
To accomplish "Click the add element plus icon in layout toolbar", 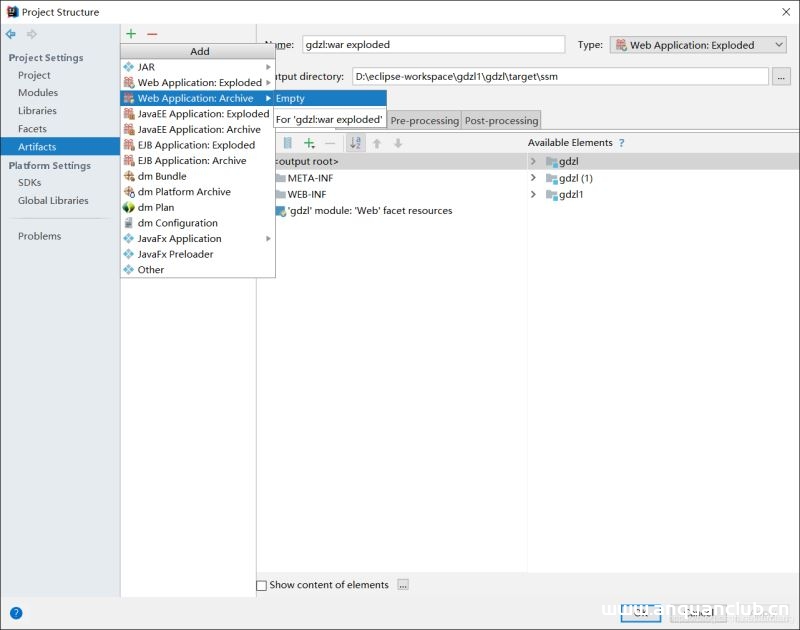I will [309, 144].
